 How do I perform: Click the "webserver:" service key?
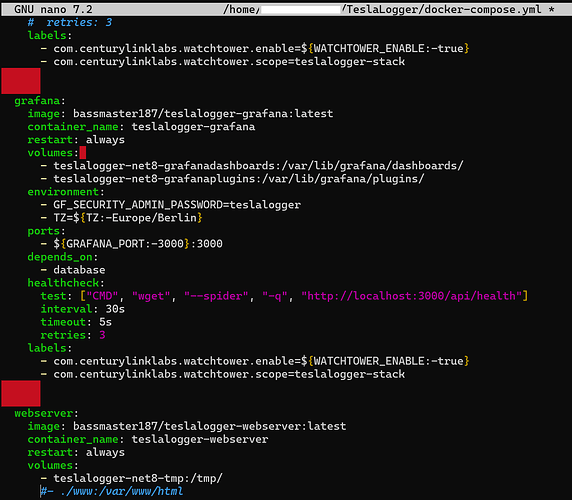[46, 413]
